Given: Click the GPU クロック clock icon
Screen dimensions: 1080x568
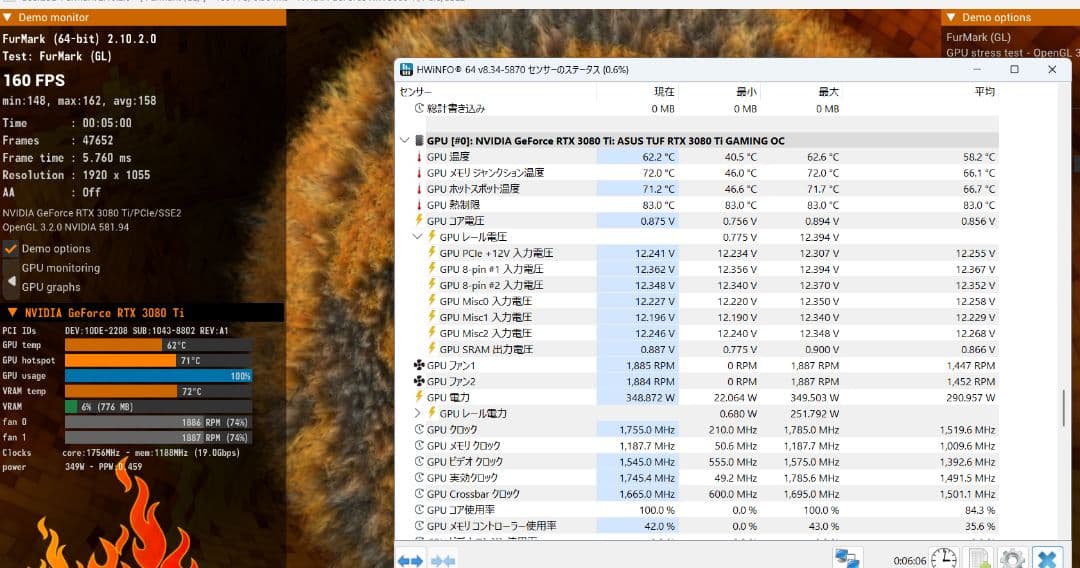Looking at the screenshot, I should coord(419,429).
